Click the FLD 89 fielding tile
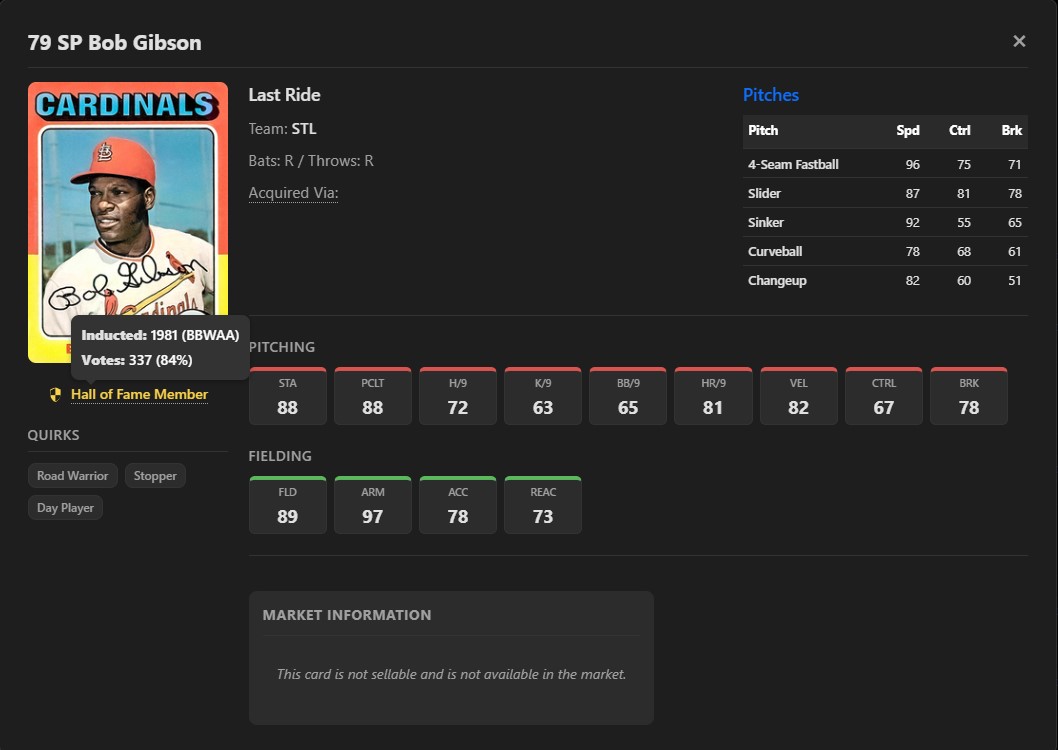Screen dimensions: 1058x750 287,505
